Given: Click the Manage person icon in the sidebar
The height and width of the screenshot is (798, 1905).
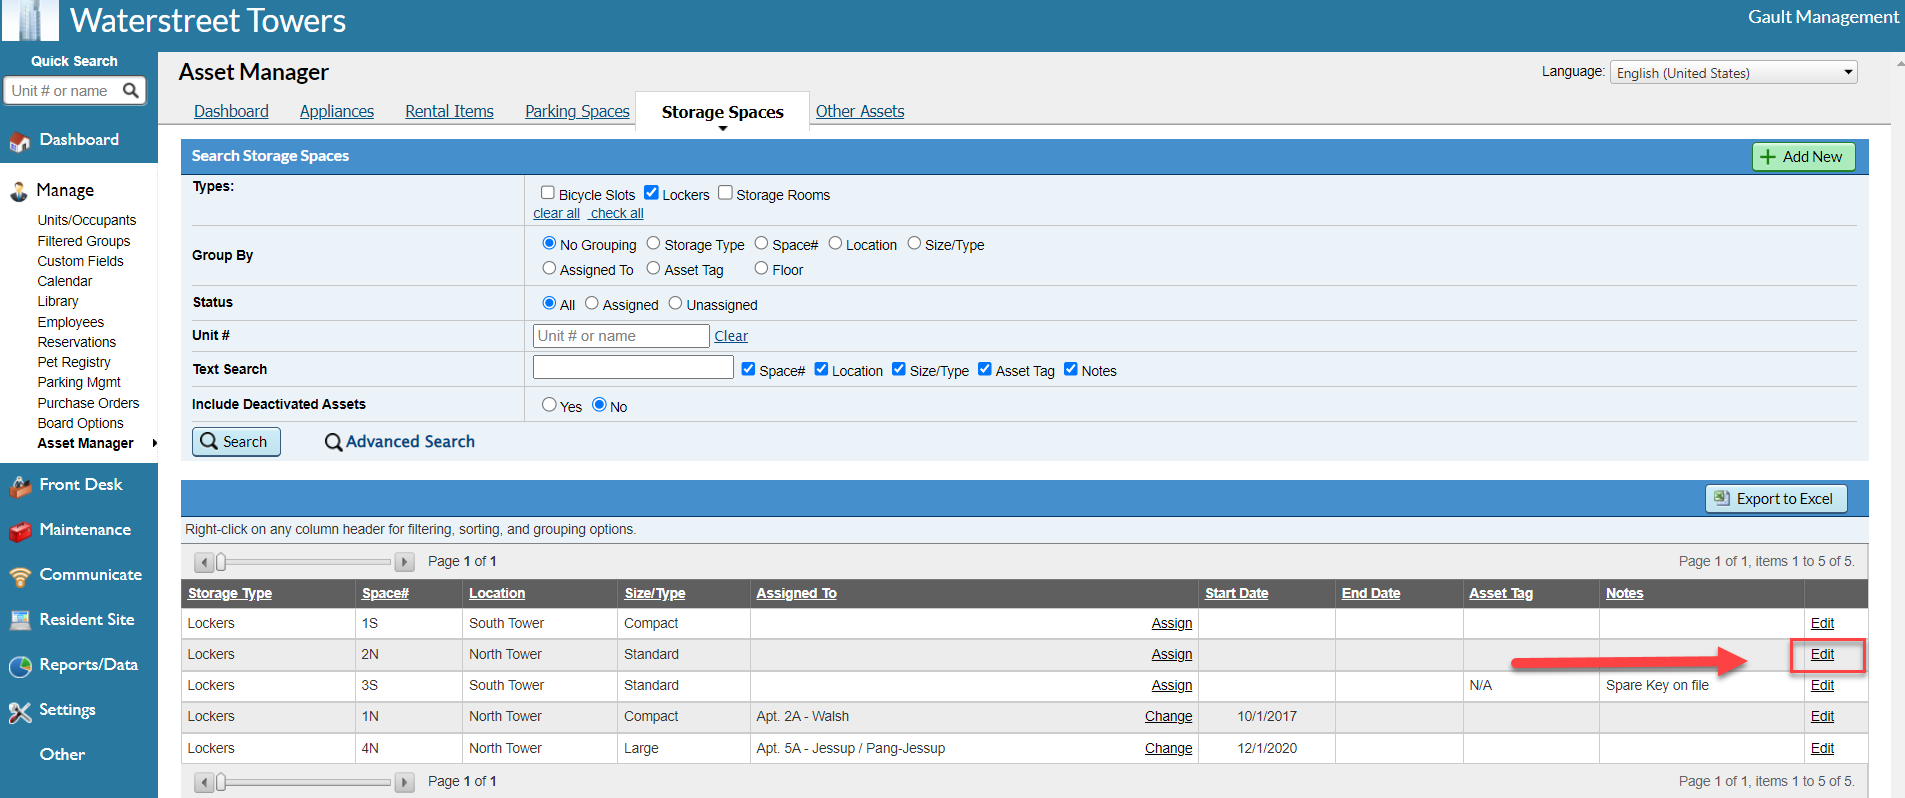Looking at the screenshot, I should click(x=19, y=191).
